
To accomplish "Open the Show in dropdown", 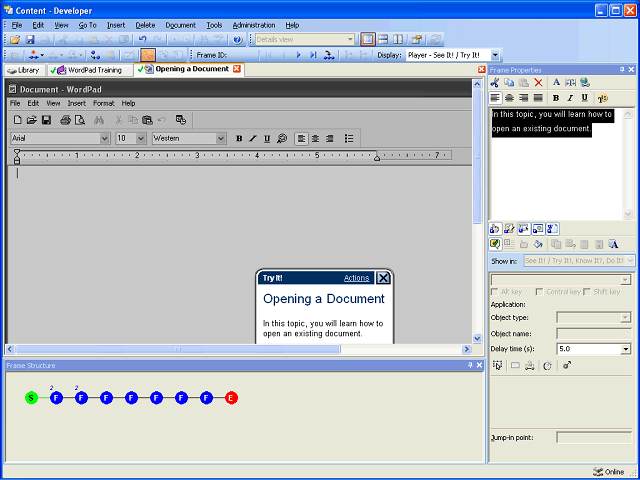I will coord(630,260).
